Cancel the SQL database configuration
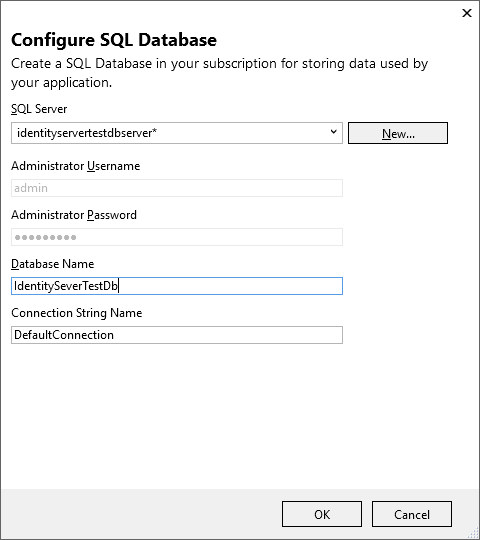 tap(411, 514)
